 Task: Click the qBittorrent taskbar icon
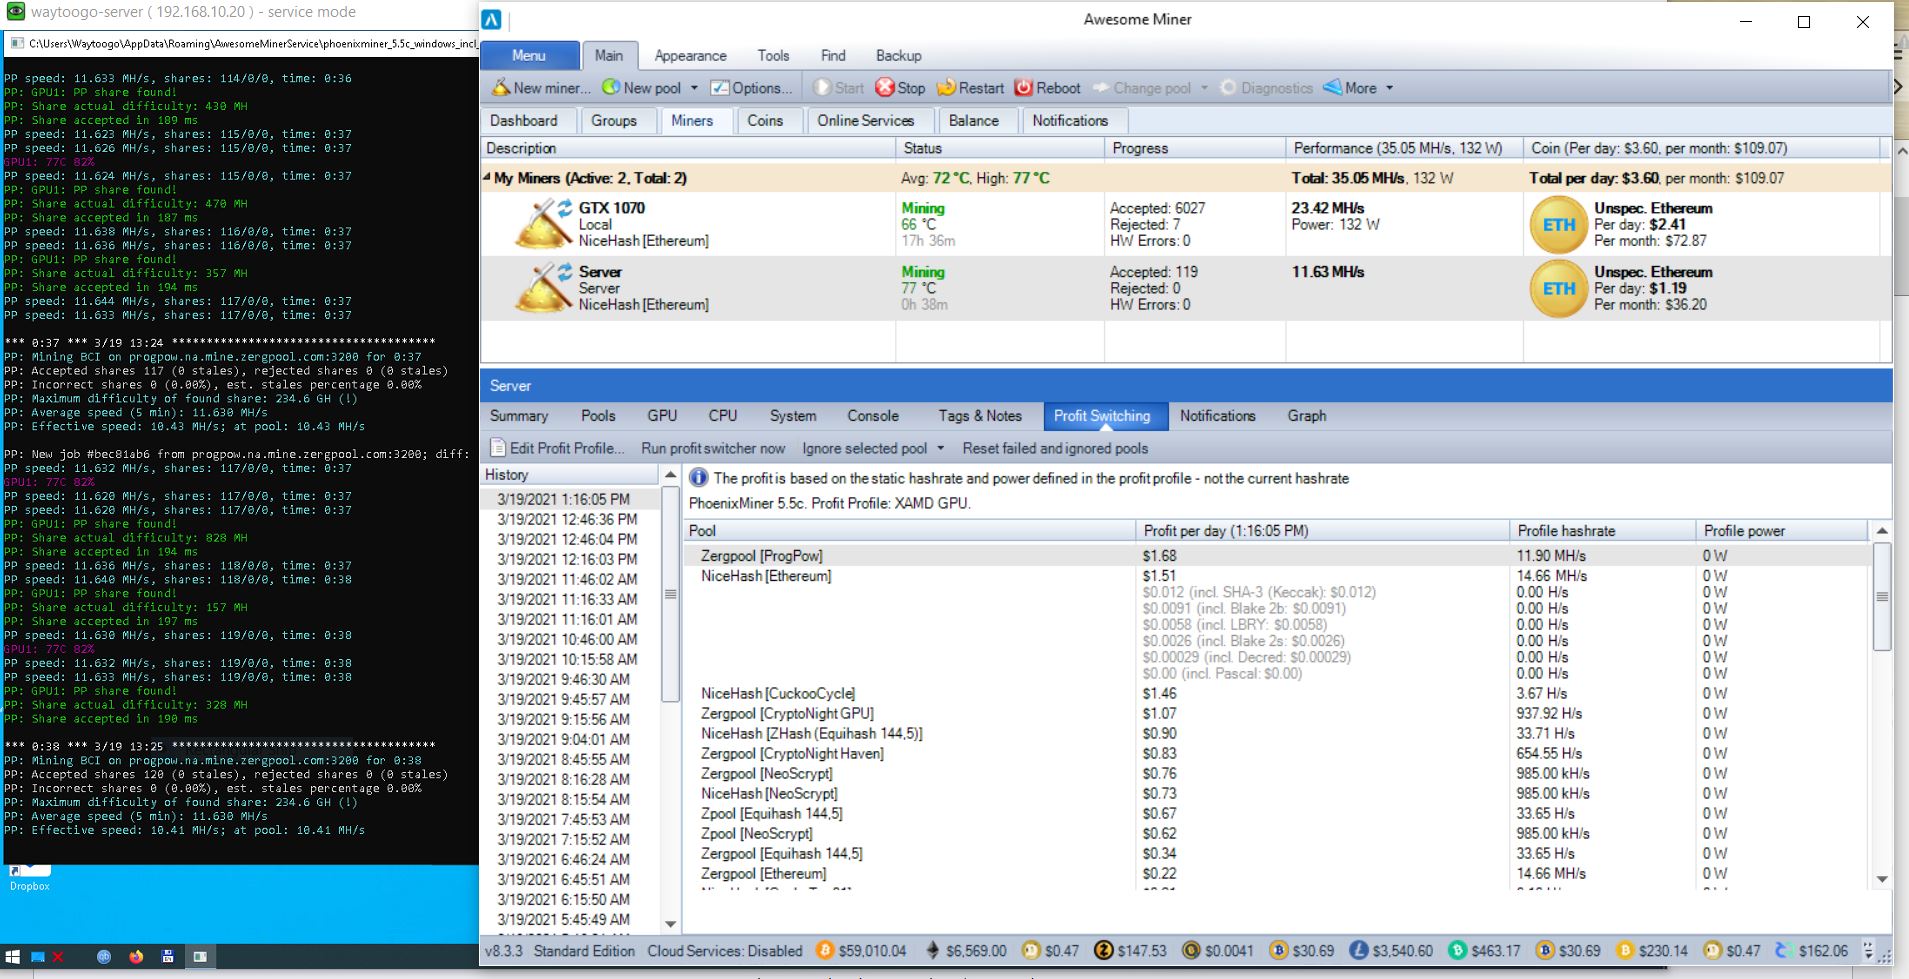(x=104, y=957)
